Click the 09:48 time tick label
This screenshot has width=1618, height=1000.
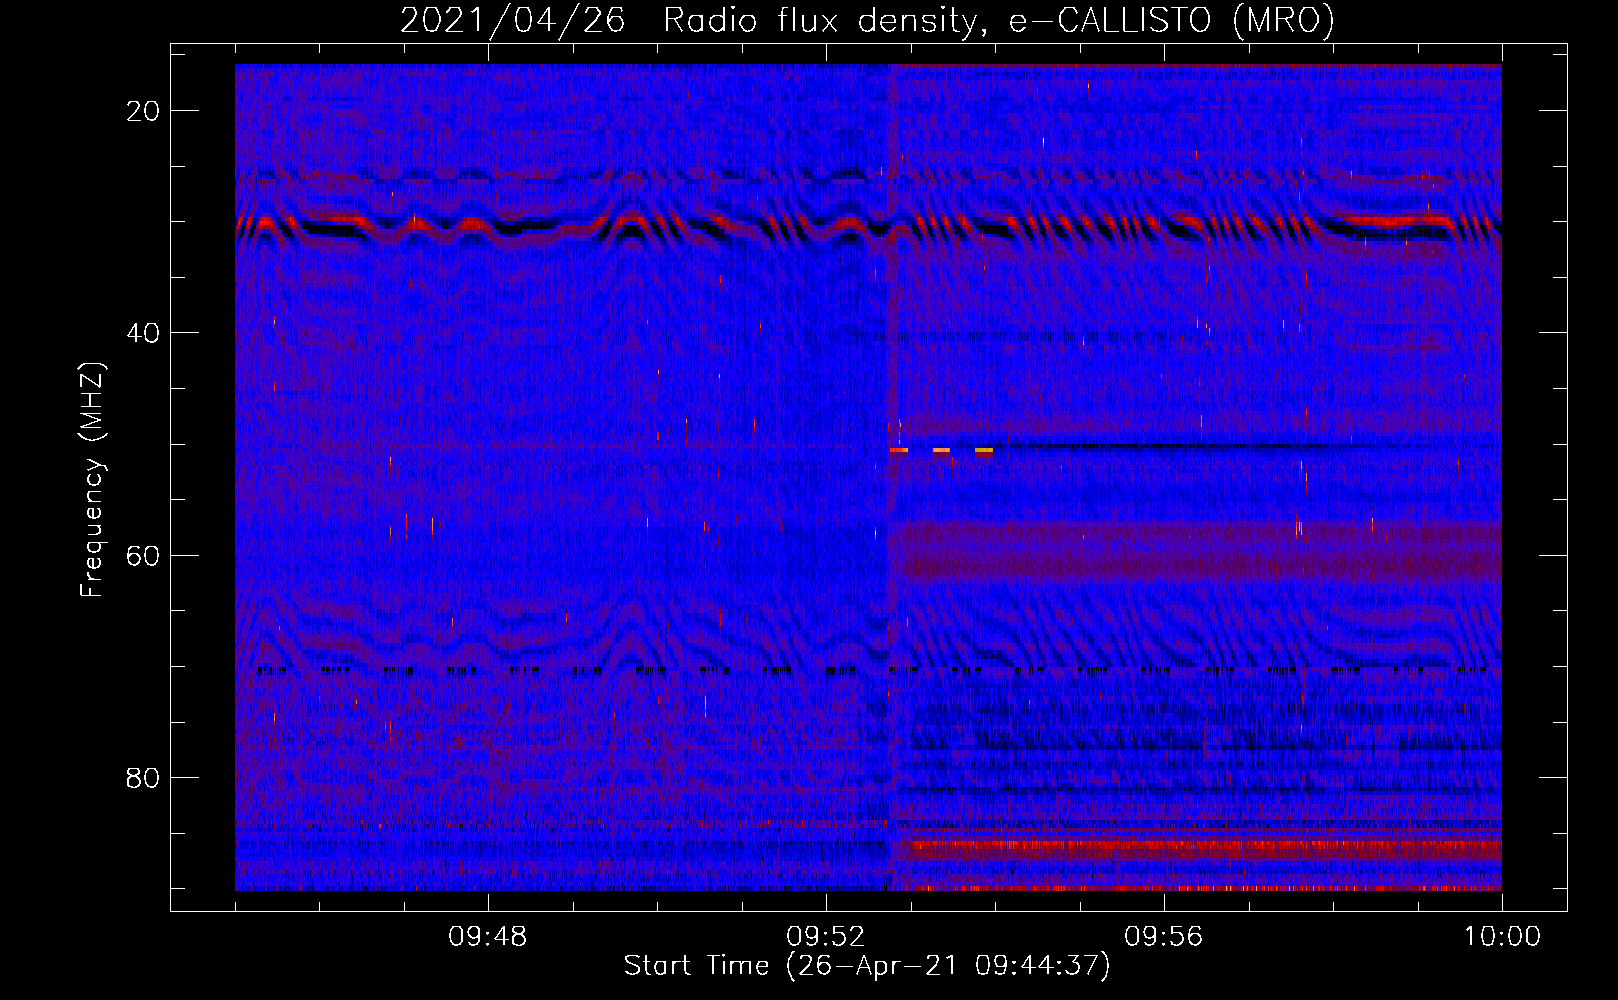488,937
